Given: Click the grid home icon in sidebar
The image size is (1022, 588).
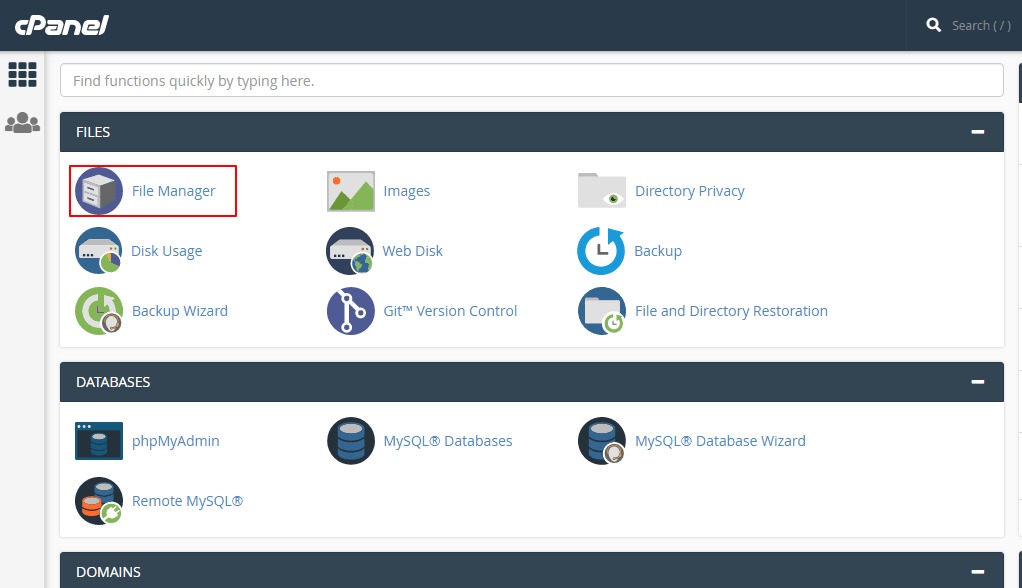Looking at the screenshot, I should tap(22, 74).
